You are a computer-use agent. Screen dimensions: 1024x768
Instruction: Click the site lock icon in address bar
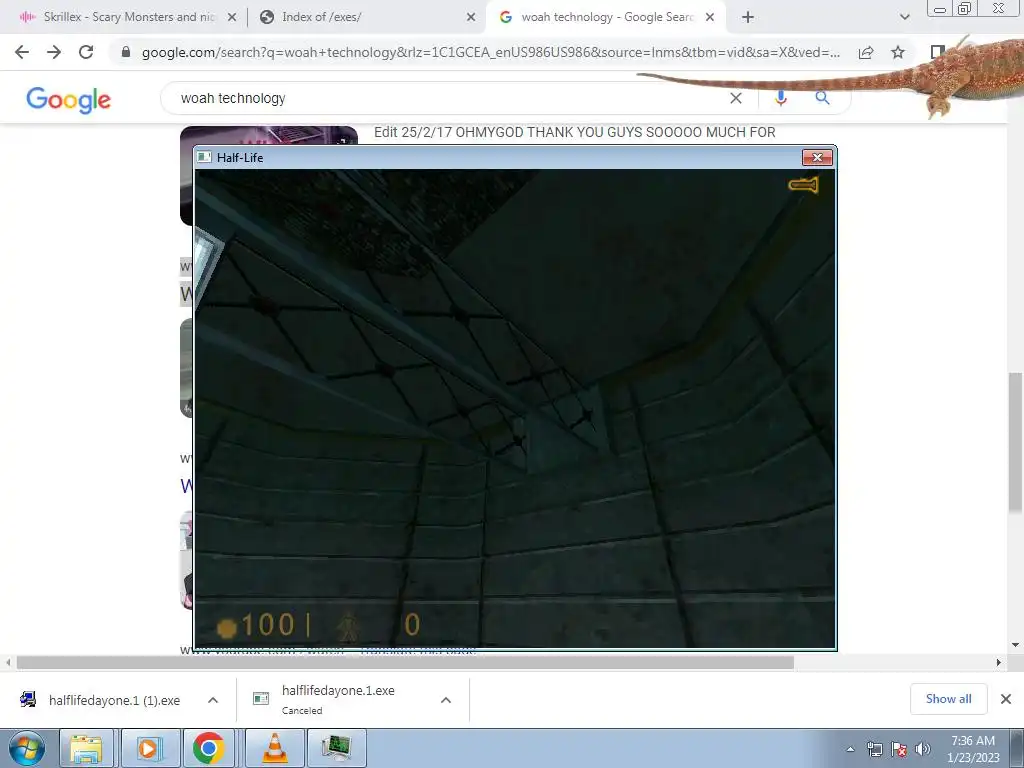point(126,52)
